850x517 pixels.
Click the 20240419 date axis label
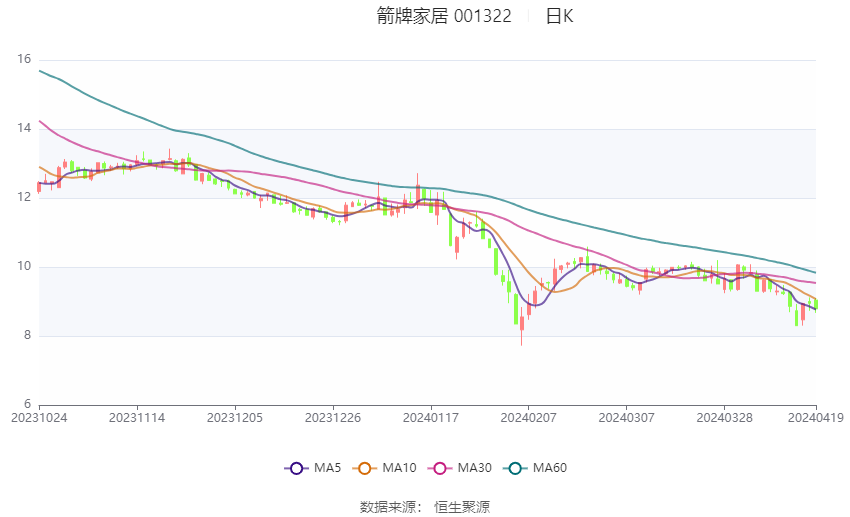816,416
